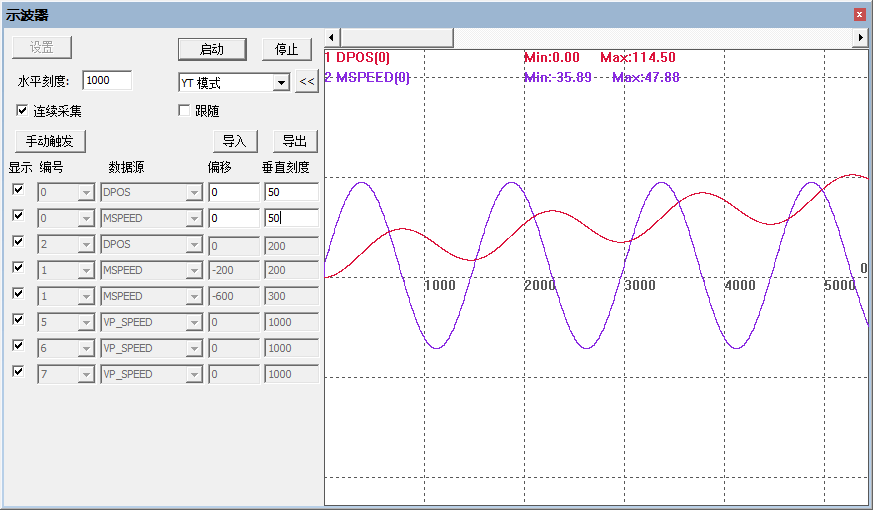Enable the 跟随 follow checkbox
The height and width of the screenshot is (510, 873).
click(x=184, y=110)
